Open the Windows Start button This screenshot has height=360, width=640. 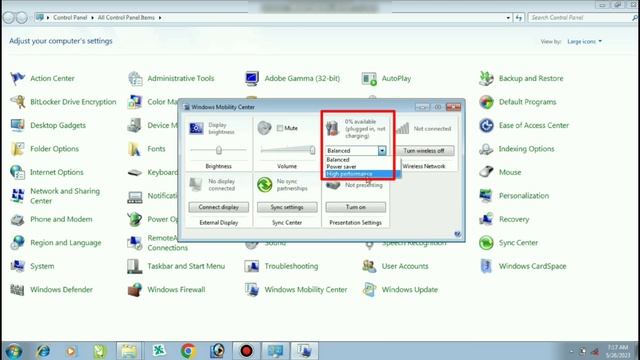13,351
